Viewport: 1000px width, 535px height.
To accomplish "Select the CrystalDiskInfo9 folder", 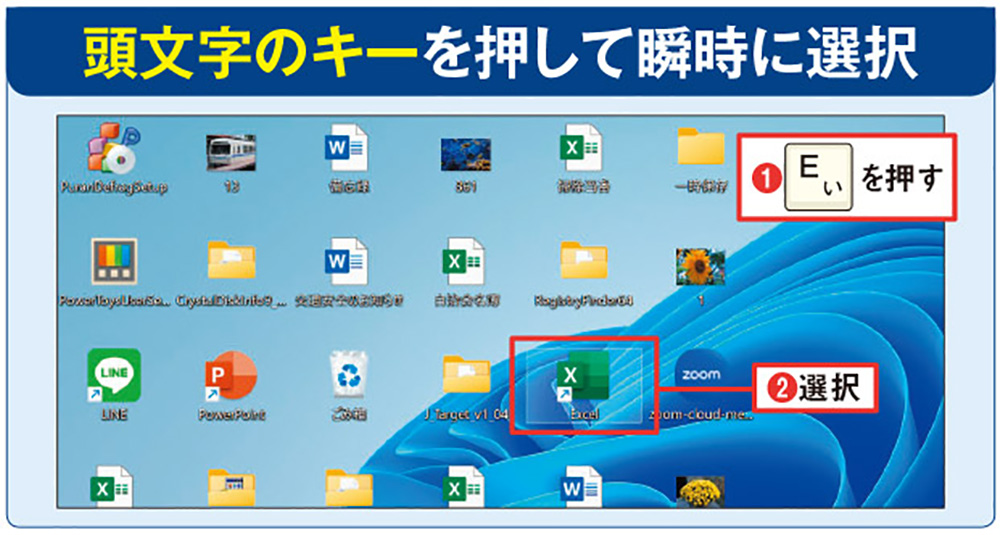I will tap(231, 260).
